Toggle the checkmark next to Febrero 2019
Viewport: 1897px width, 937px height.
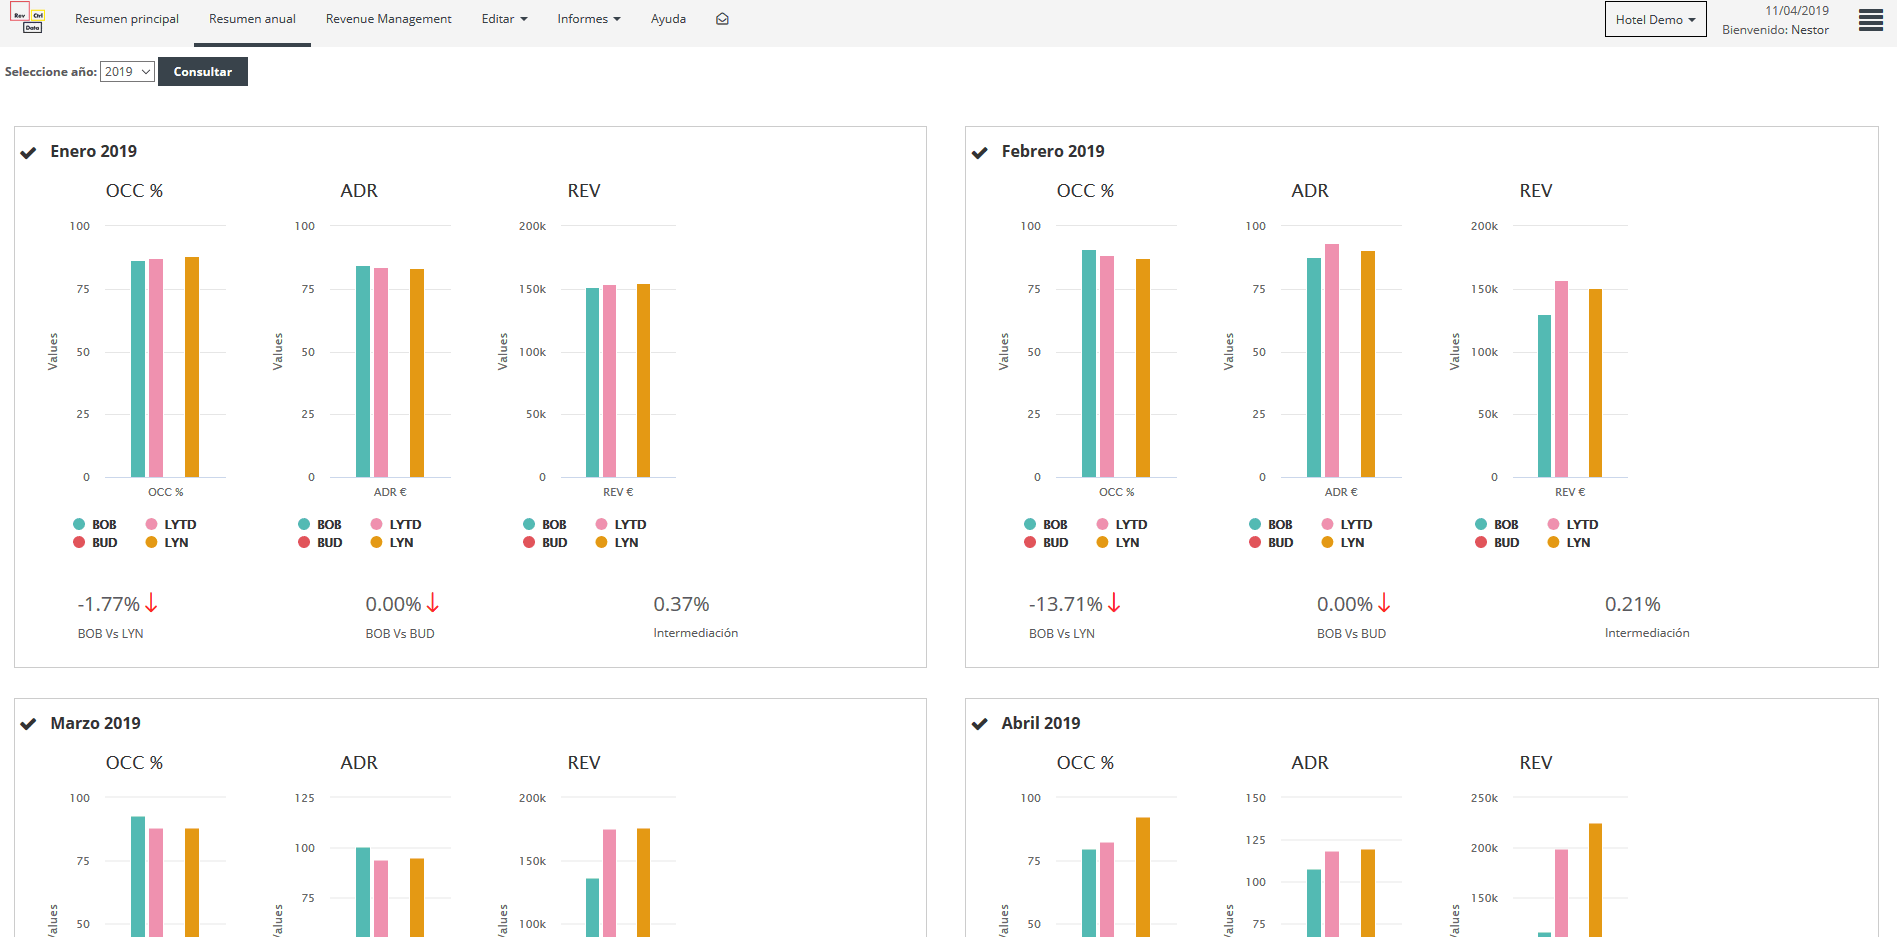(x=979, y=150)
